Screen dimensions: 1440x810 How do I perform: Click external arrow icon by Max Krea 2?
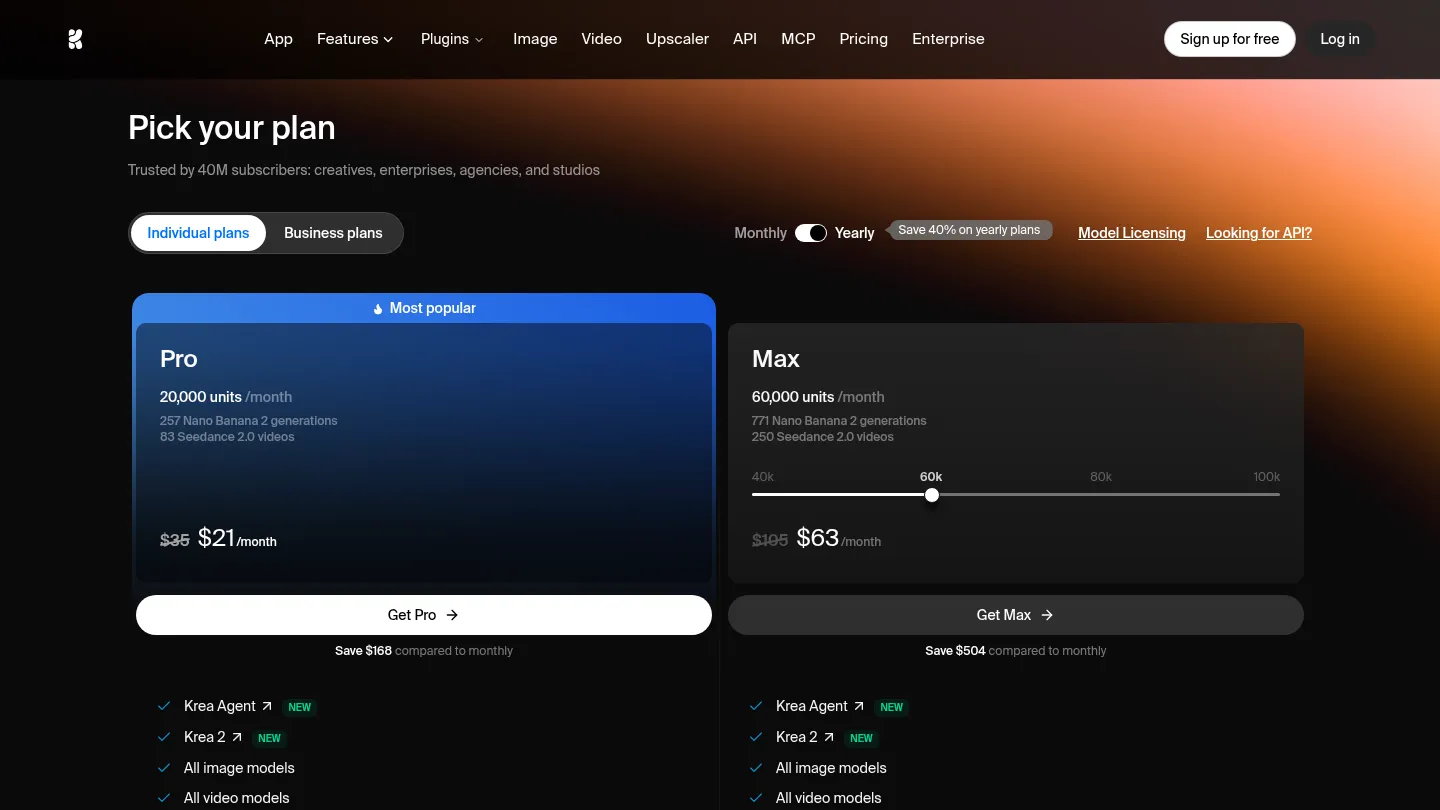coord(829,737)
